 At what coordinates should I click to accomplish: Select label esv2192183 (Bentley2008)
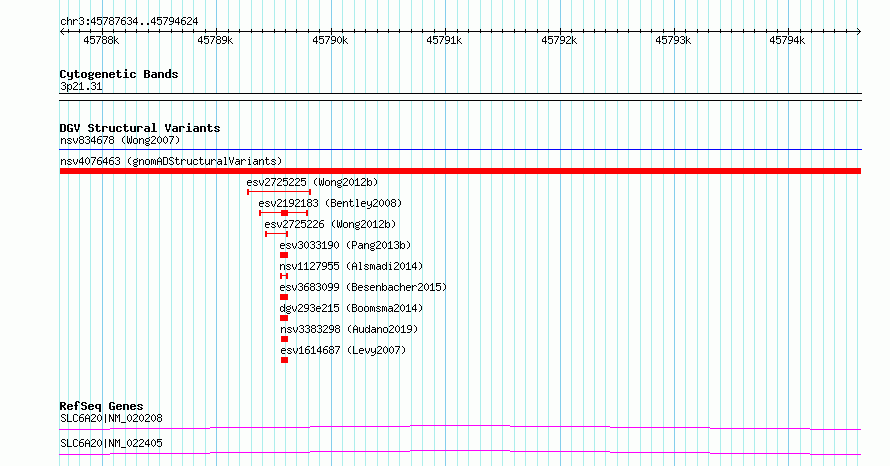click(x=330, y=203)
